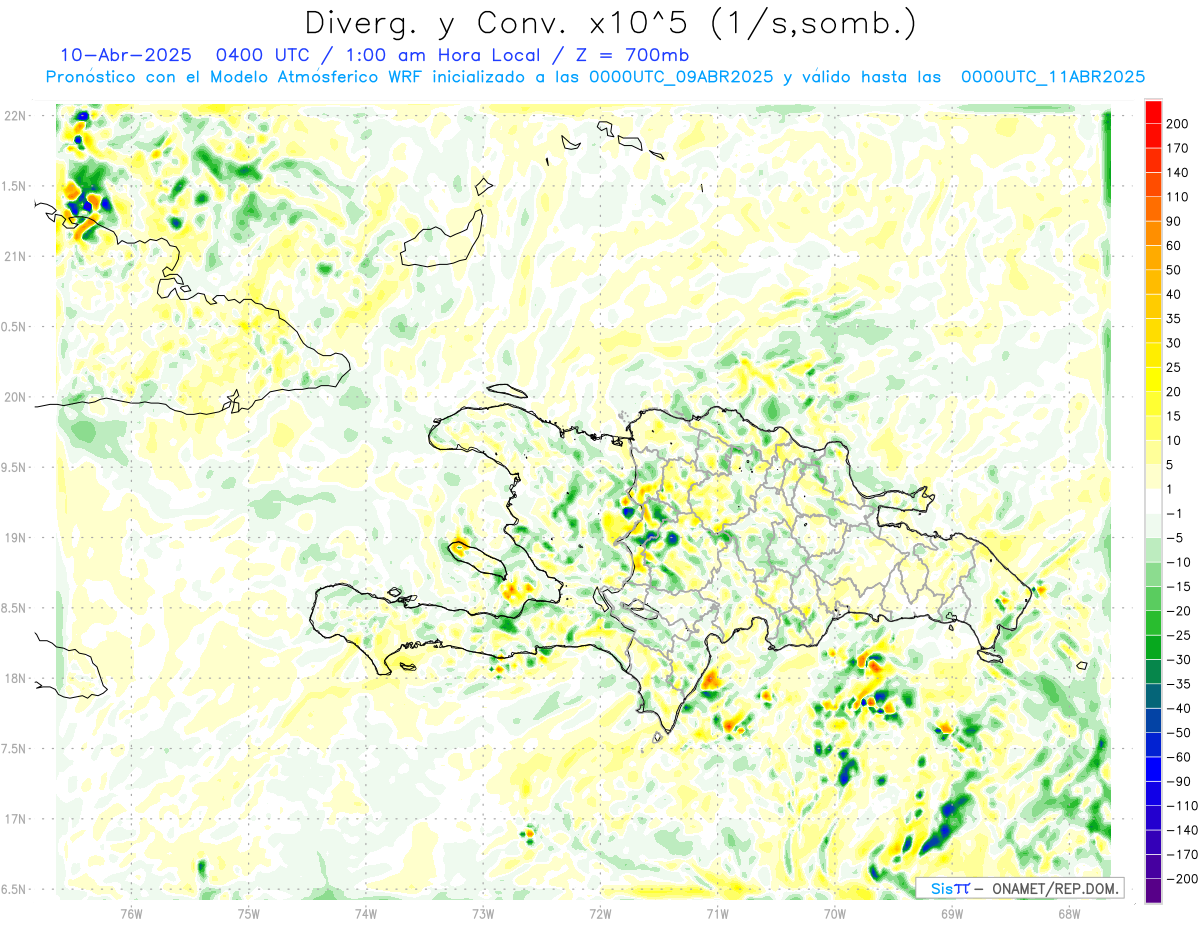Click the colorbar value '-5'
Screen dimensions: 1200x927
1174,538
